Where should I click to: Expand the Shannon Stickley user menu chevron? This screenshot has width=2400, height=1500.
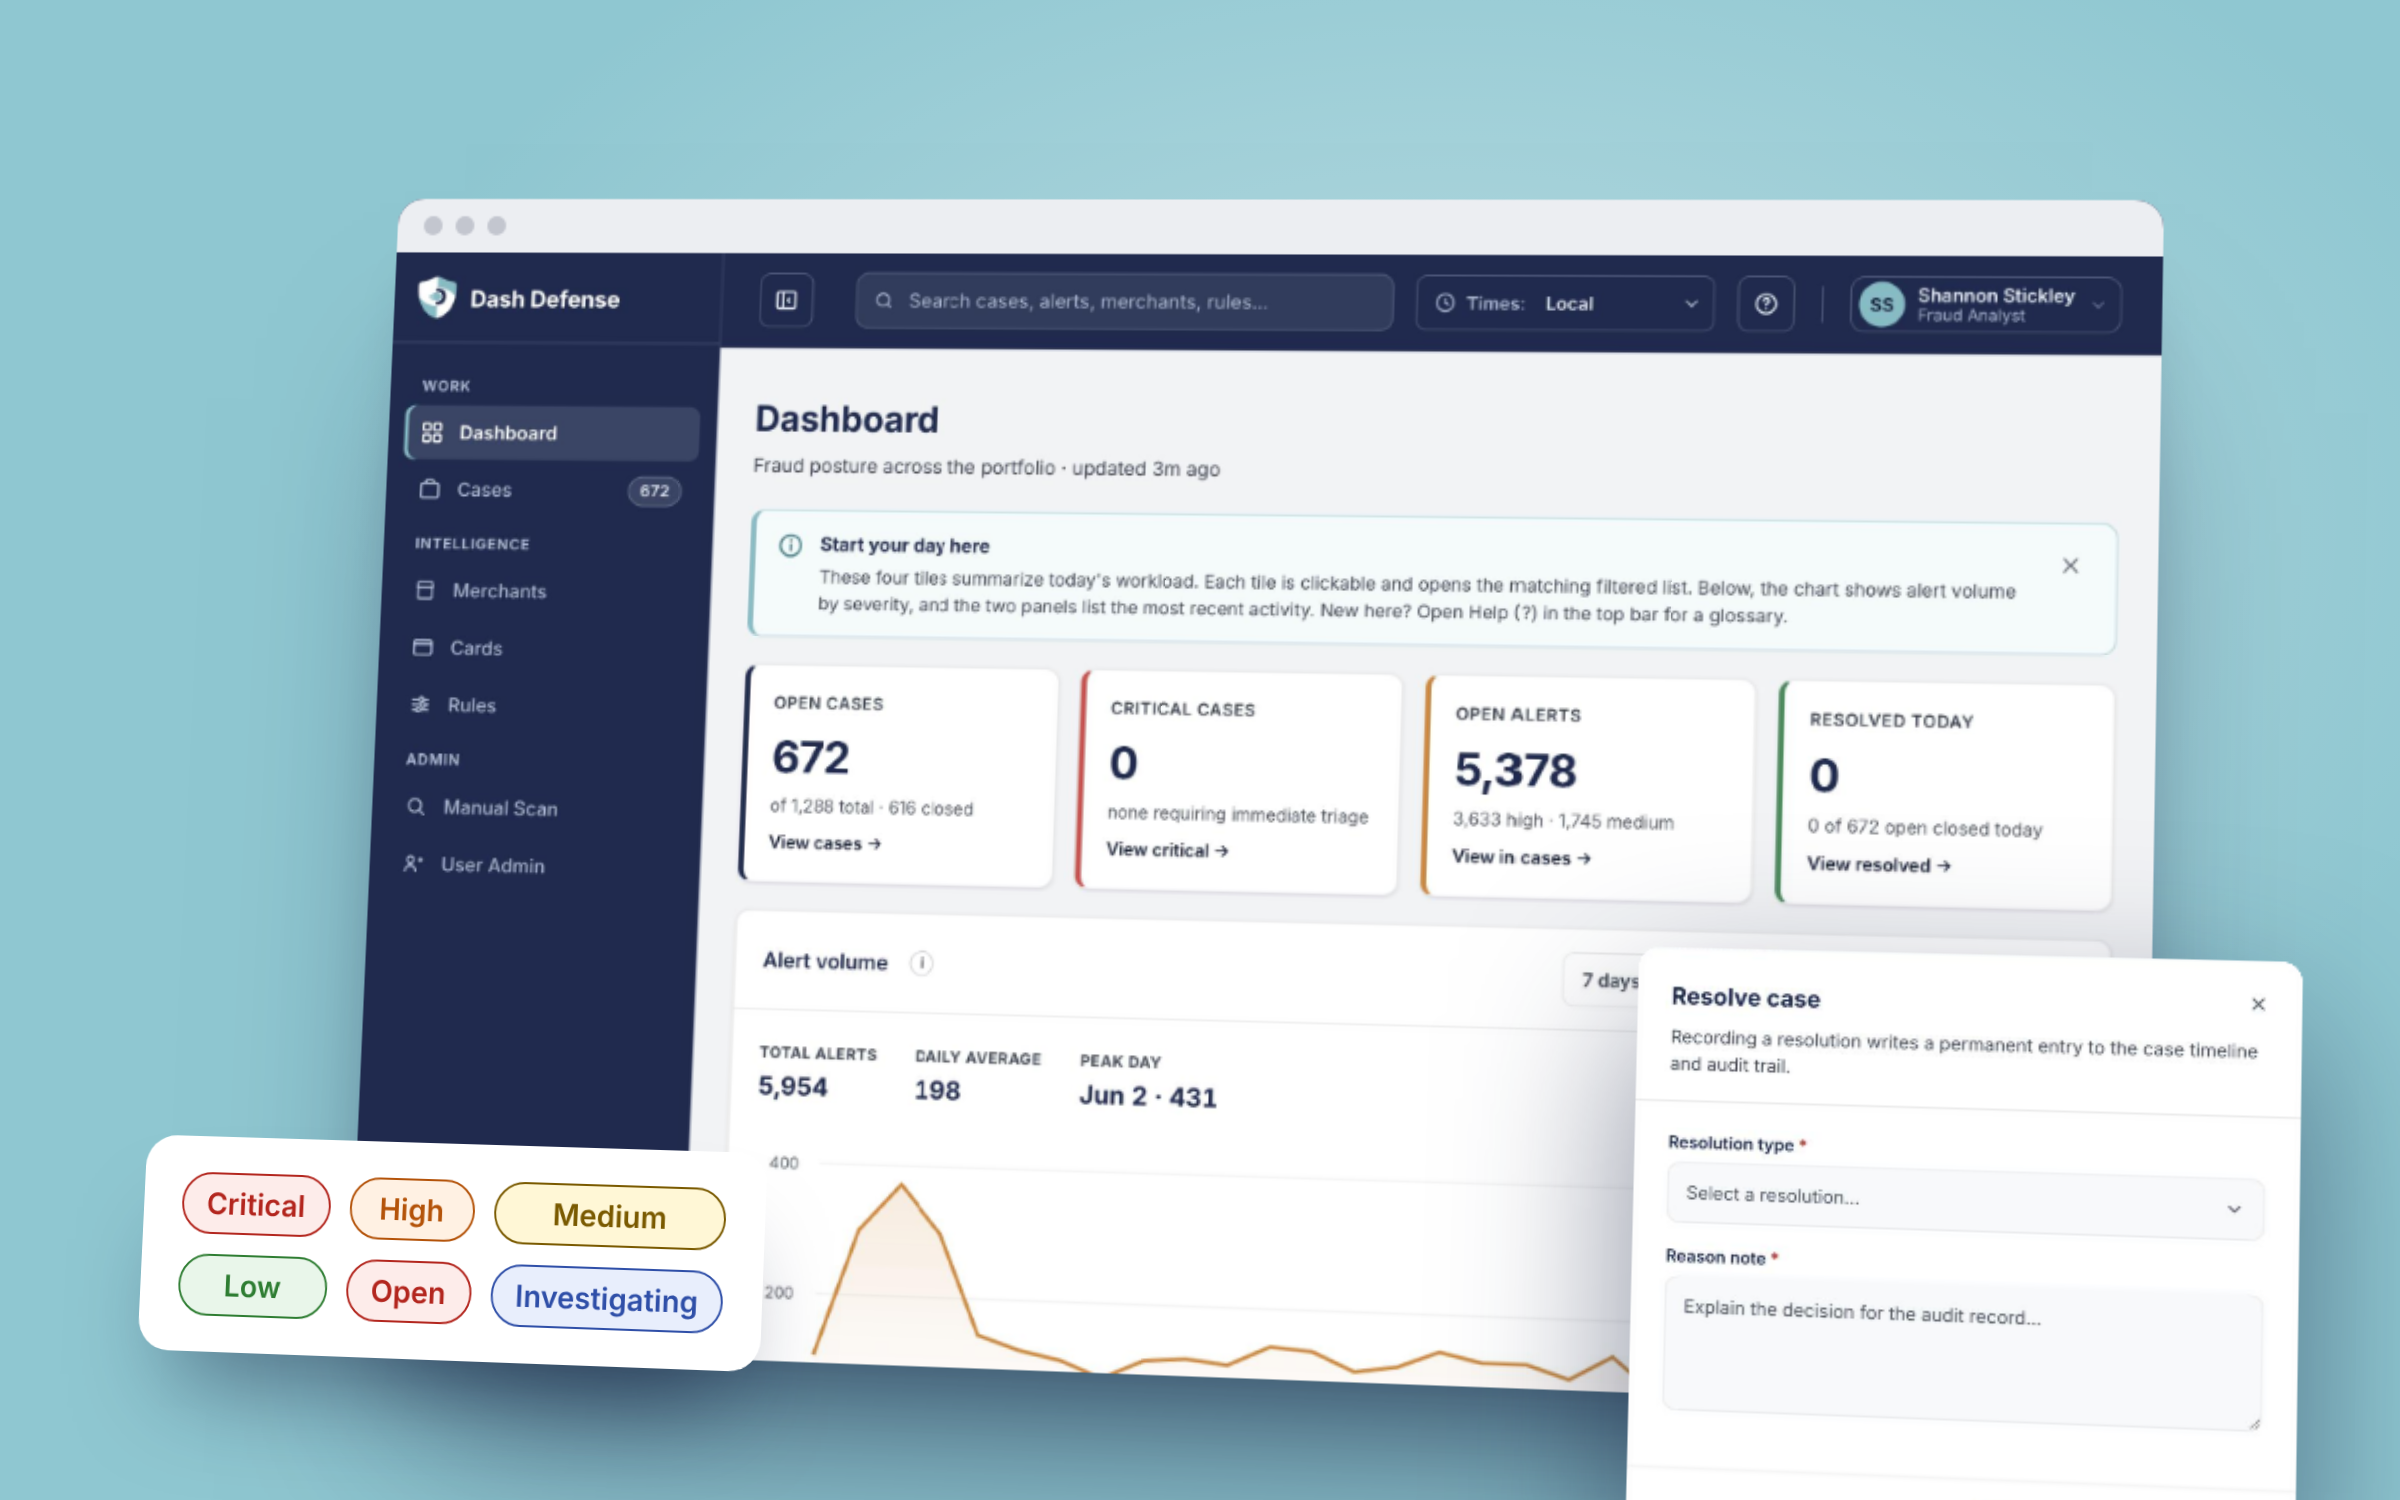point(2098,306)
